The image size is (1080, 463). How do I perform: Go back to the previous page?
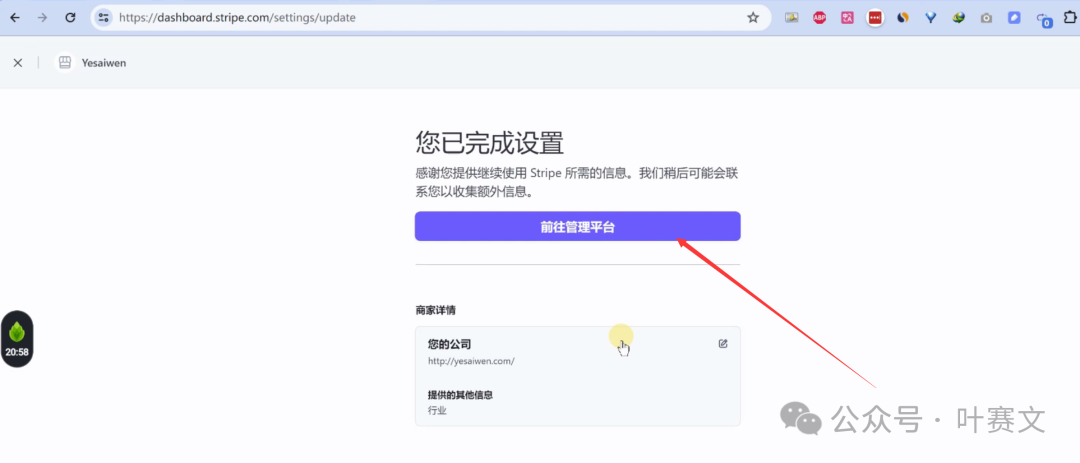[15, 17]
